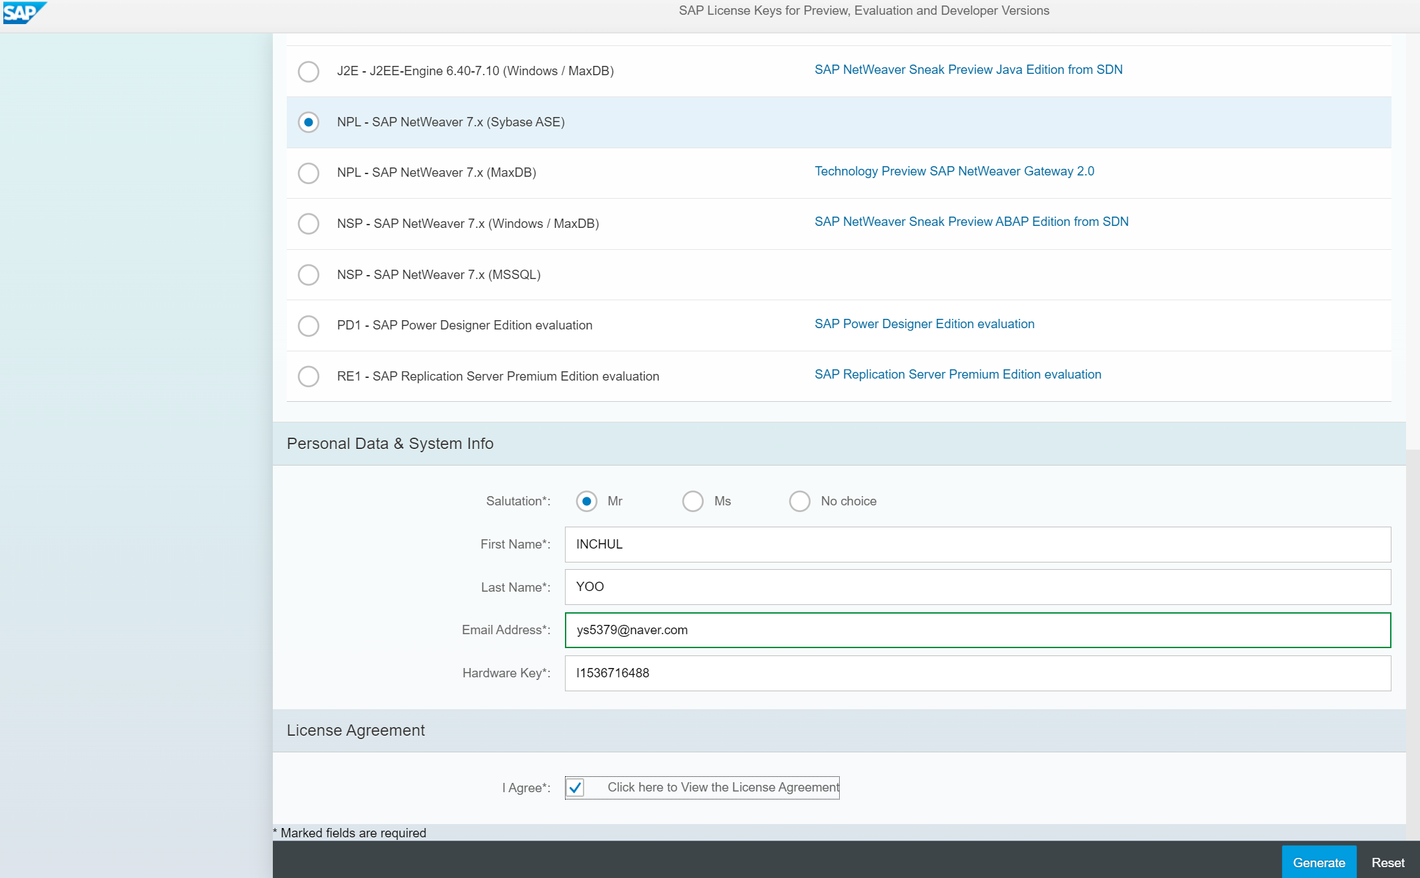This screenshot has height=878, width=1420.
Task: Open SAP NetWeaver Sneak Preview ABAP Edition link
Action: point(971,222)
